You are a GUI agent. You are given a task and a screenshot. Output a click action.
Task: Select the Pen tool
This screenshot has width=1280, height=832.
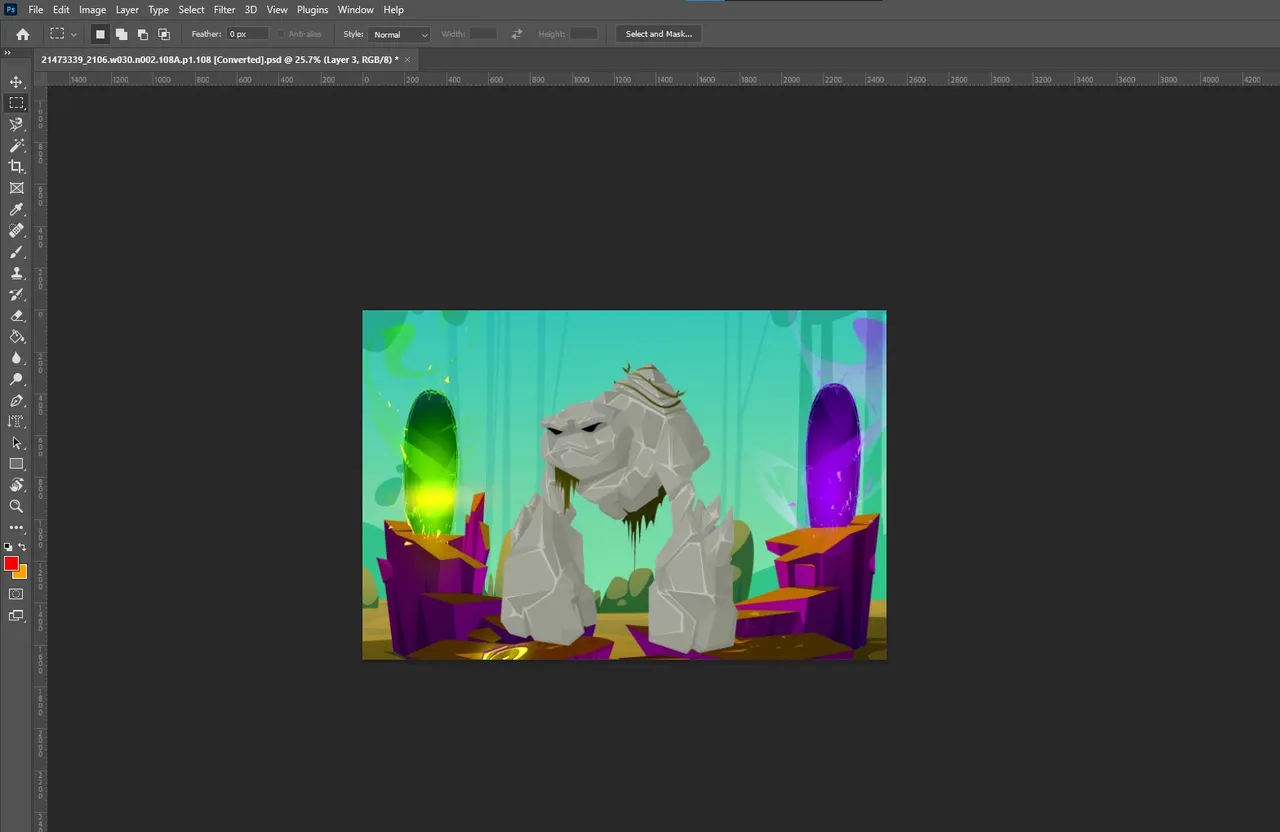coord(16,400)
